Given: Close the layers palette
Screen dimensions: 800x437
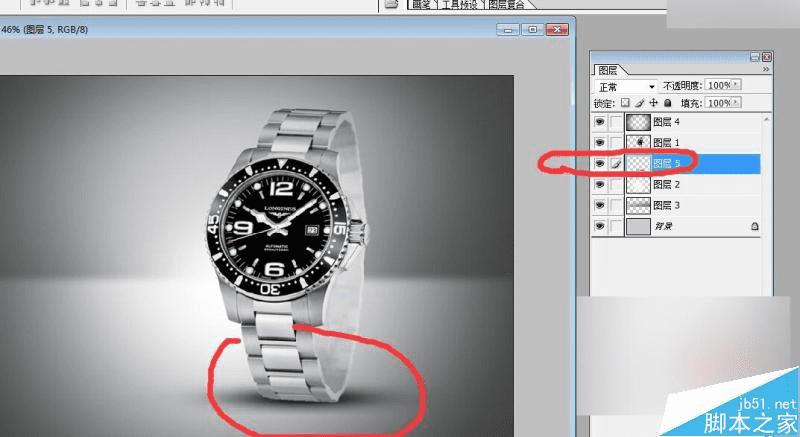Looking at the screenshot, I should (x=766, y=57).
